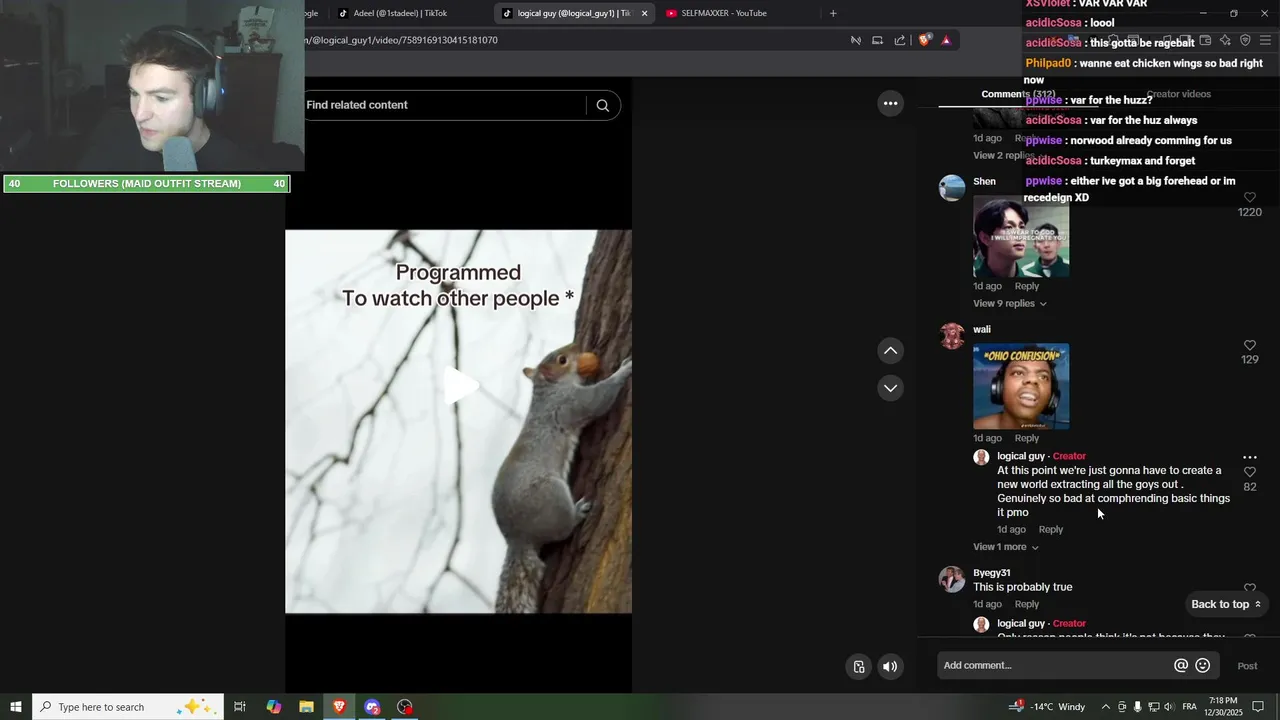Reply to logical guy's goys comment
The image size is (1280, 720).
[1051, 529]
